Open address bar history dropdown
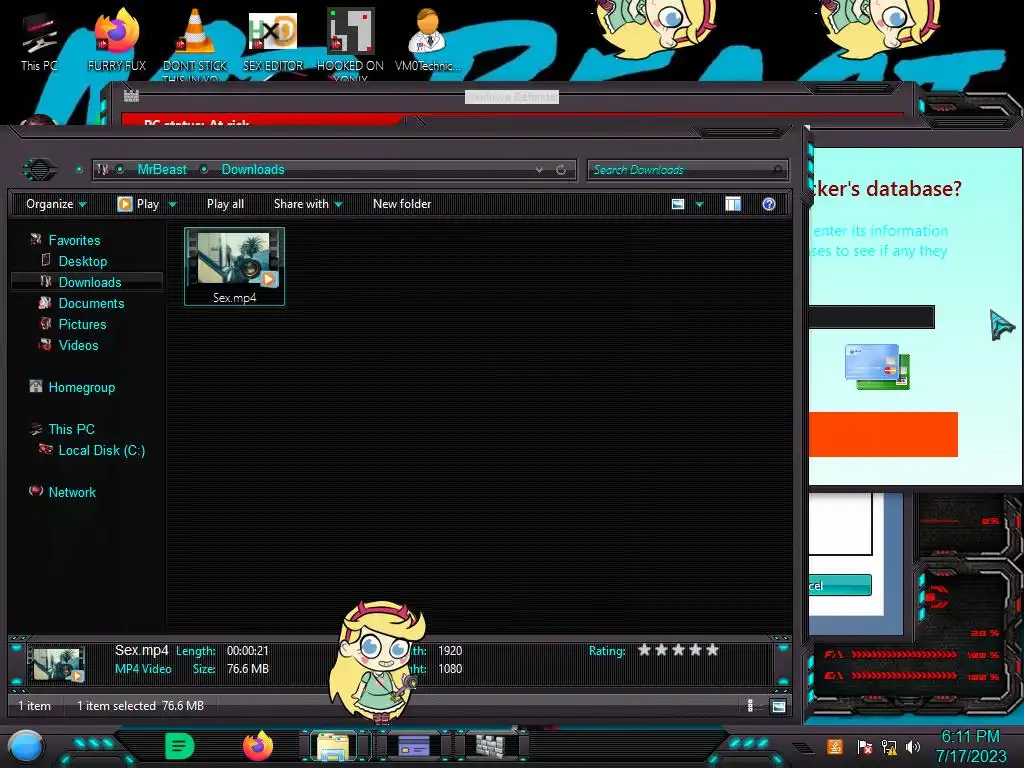Screen dimensions: 1024x768 click(x=539, y=170)
